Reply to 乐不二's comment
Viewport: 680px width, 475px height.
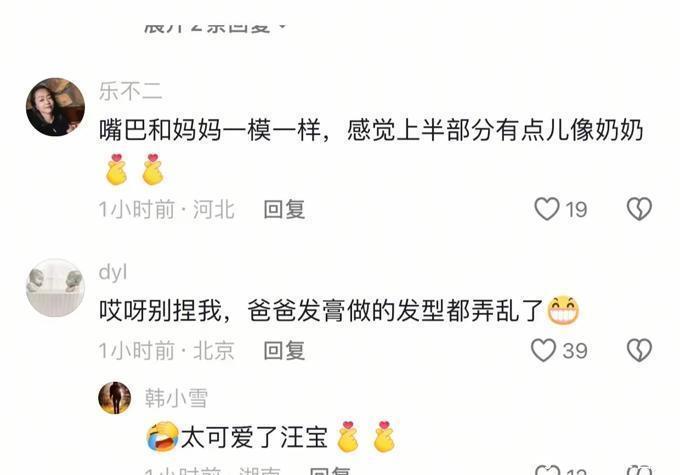(x=284, y=210)
